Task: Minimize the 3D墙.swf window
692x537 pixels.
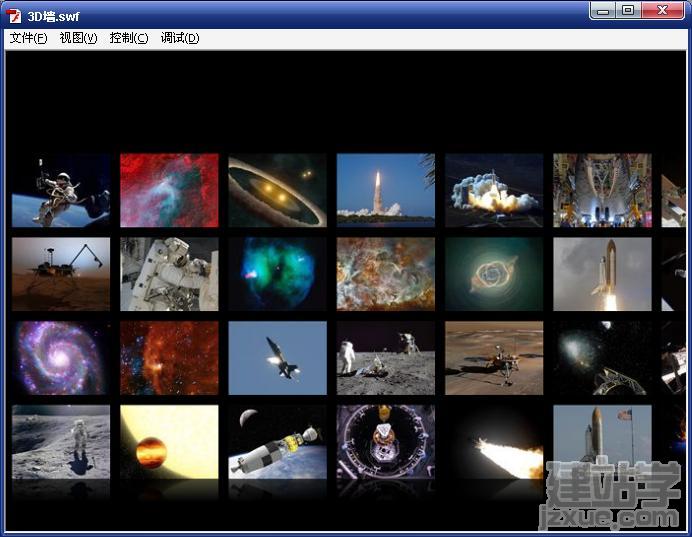Action: (603, 10)
